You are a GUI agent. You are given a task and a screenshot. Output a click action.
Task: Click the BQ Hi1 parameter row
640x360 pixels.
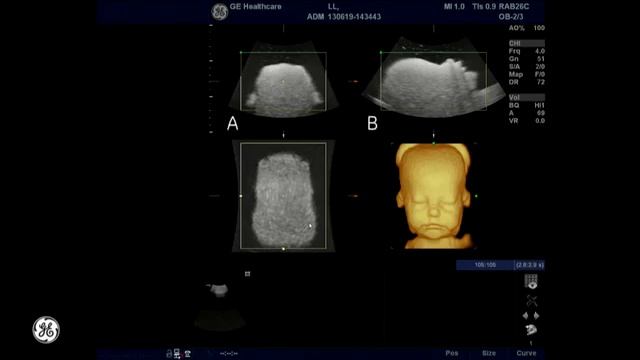tap(527, 105)
